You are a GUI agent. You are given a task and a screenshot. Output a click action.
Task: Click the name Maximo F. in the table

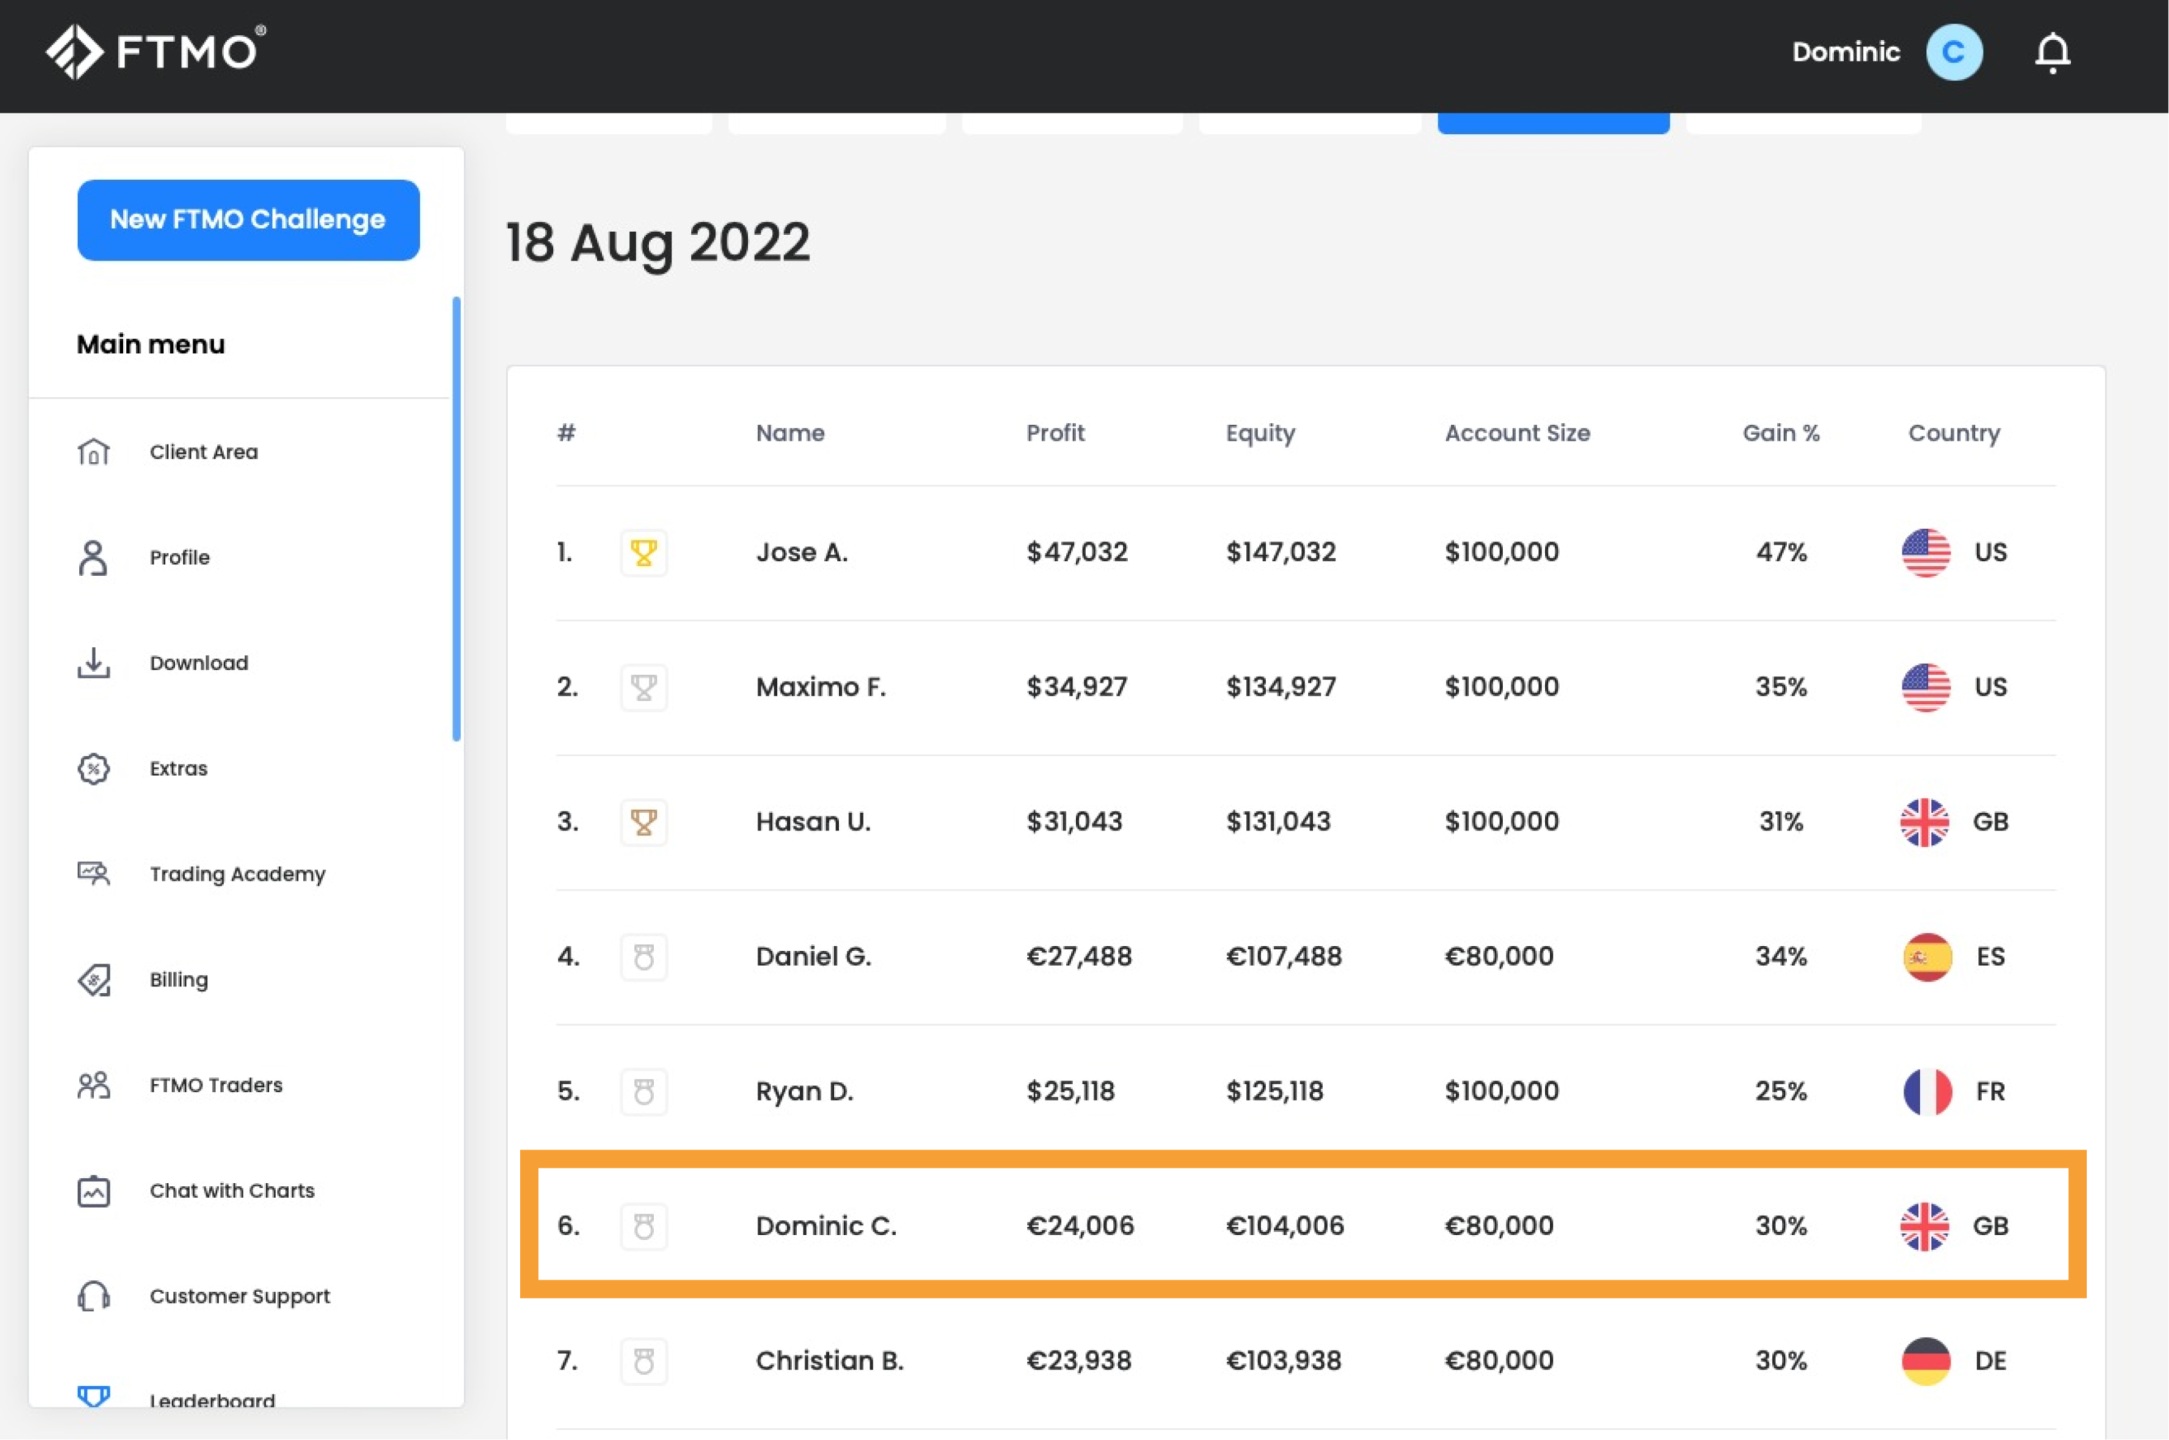(820, 687)
